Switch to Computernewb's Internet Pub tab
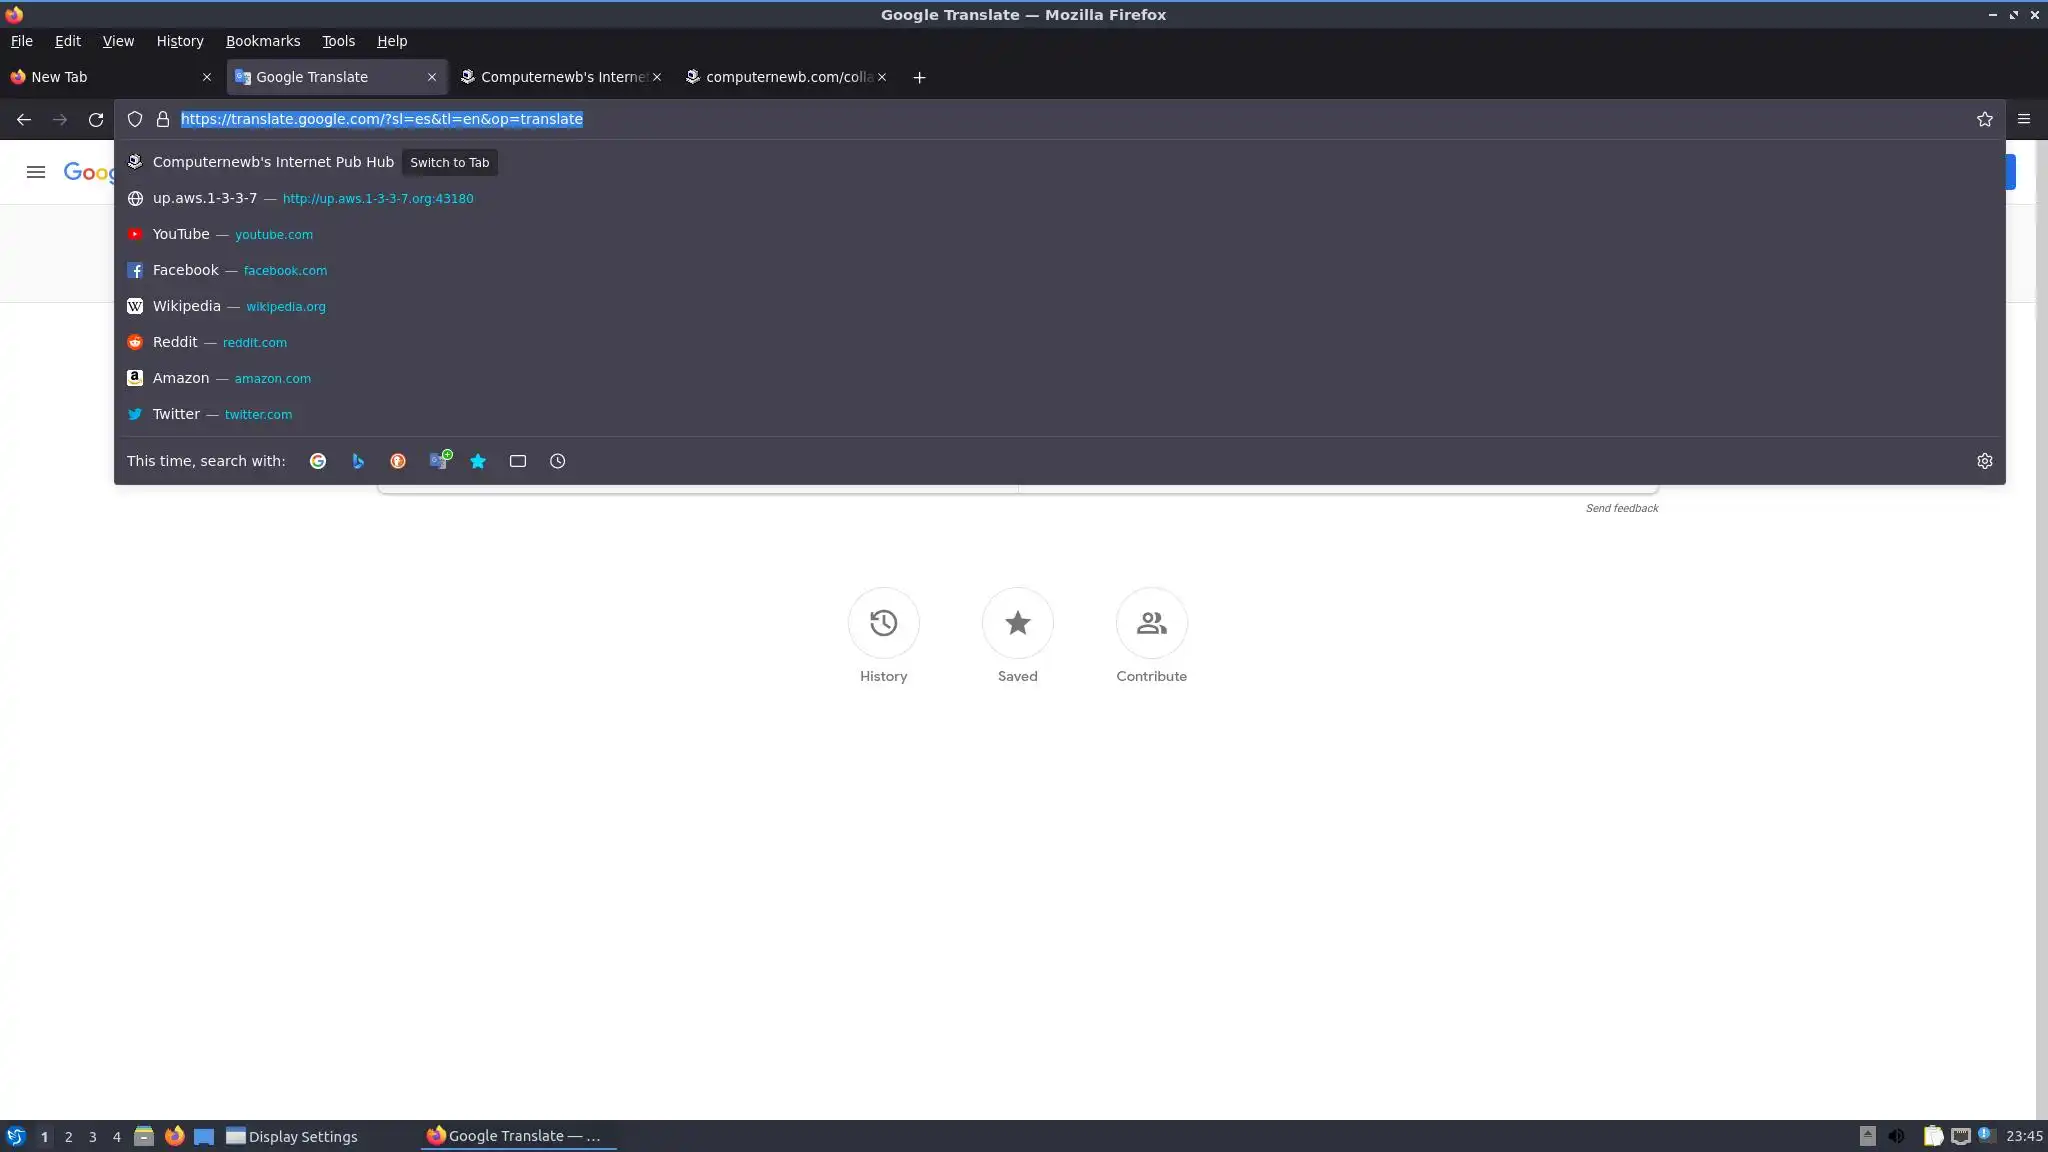Viewport: 2048px width, 1152px height. (556, 77)
